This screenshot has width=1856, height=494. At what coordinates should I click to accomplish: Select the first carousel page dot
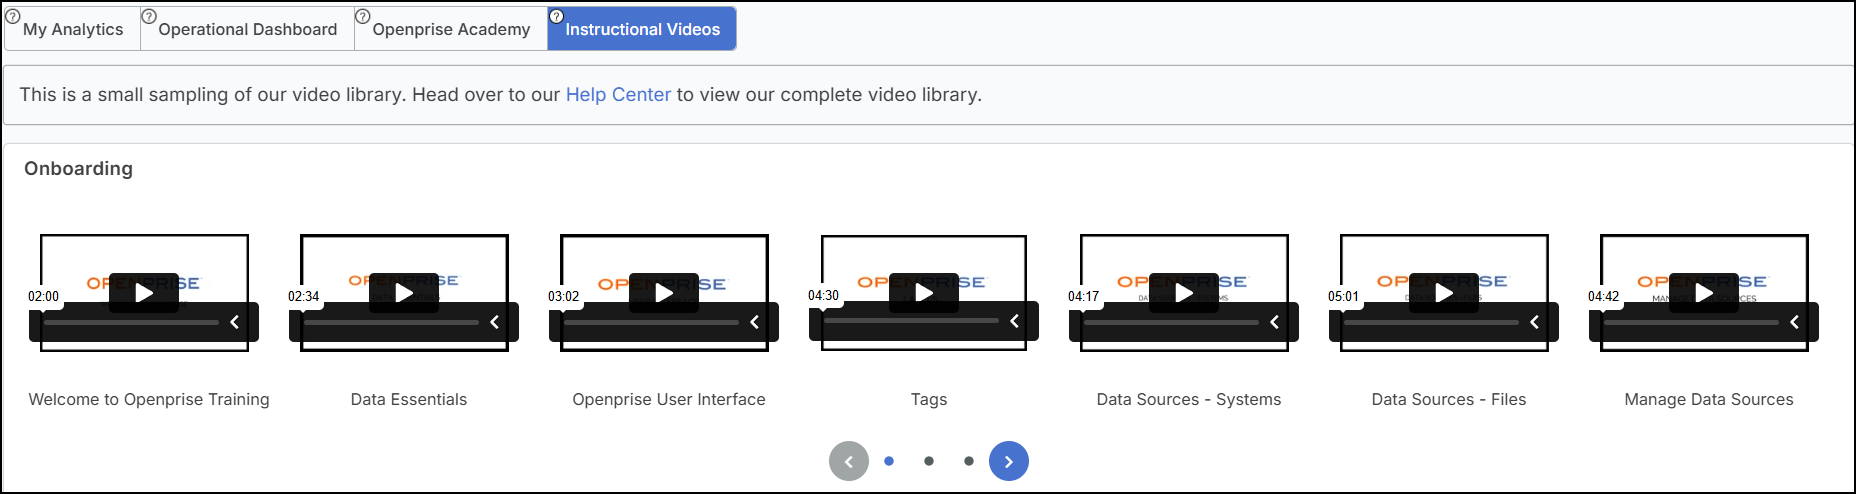[x=889, y=461]
